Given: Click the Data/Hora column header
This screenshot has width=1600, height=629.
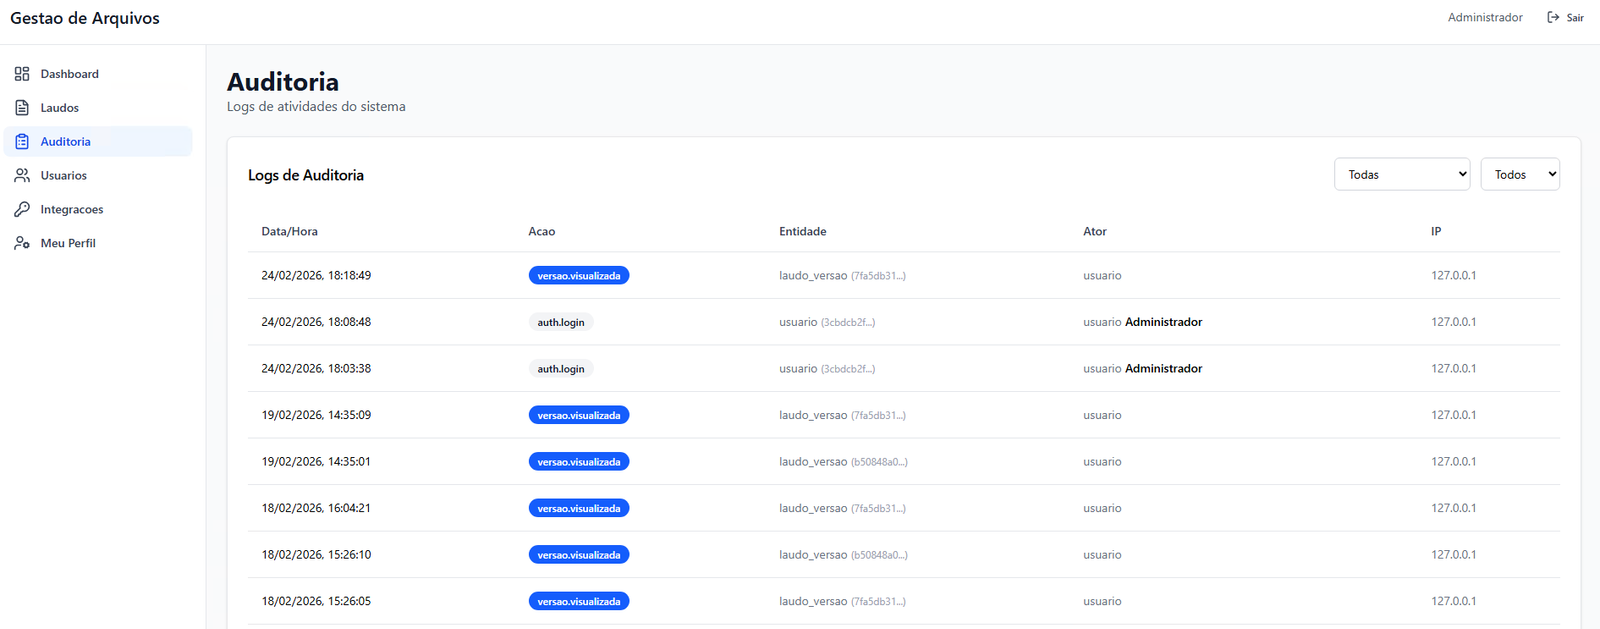Looking at the screenshot, I should coord(289,232).
